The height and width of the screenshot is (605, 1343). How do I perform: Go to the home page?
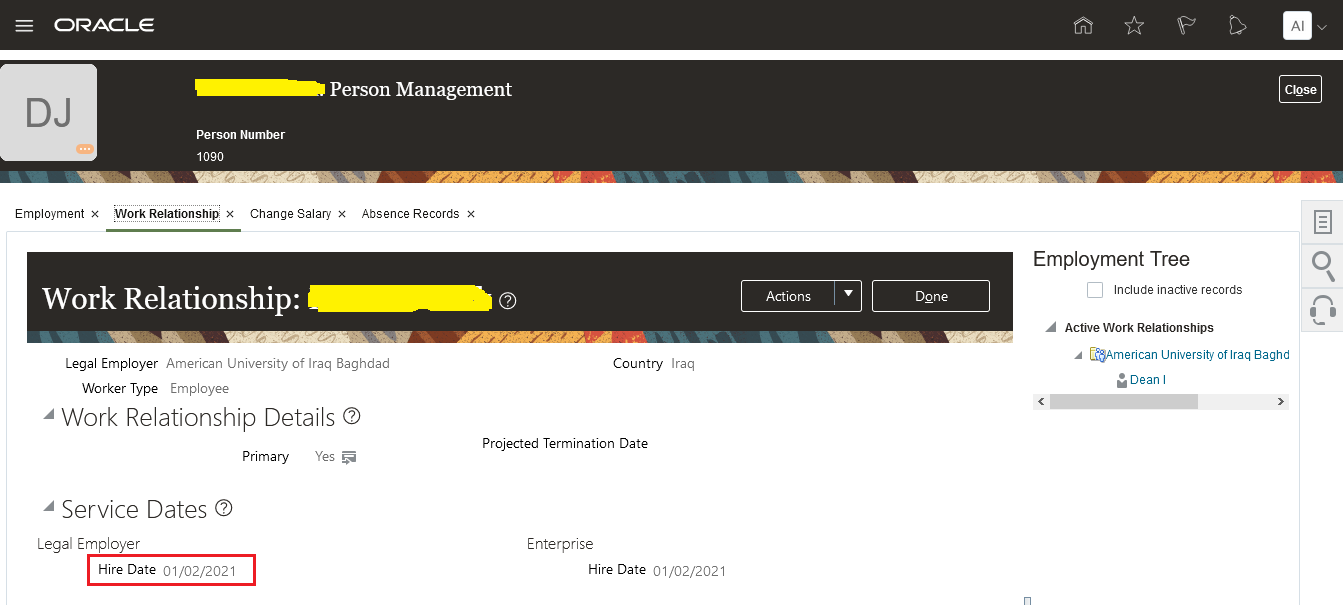click(1083, 25)
